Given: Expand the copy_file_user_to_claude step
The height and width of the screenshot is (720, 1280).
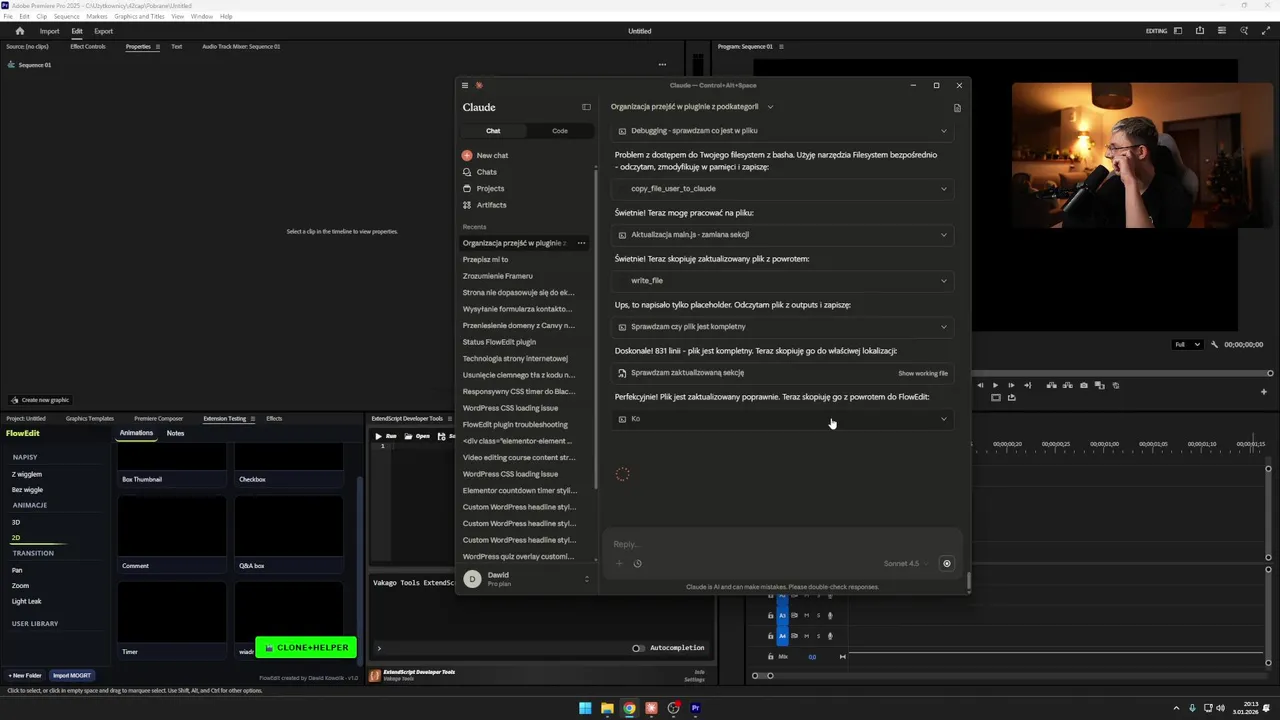Looking at the screenshot, I should 783,188.
